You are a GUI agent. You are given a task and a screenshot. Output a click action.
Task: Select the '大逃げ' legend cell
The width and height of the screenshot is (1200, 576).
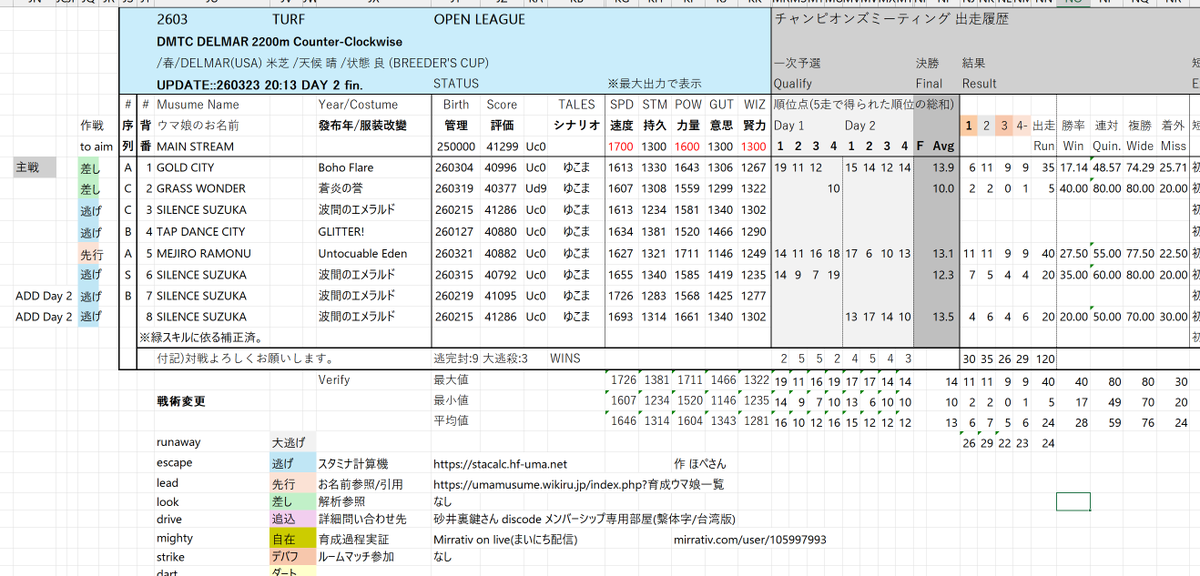point(291,442)
